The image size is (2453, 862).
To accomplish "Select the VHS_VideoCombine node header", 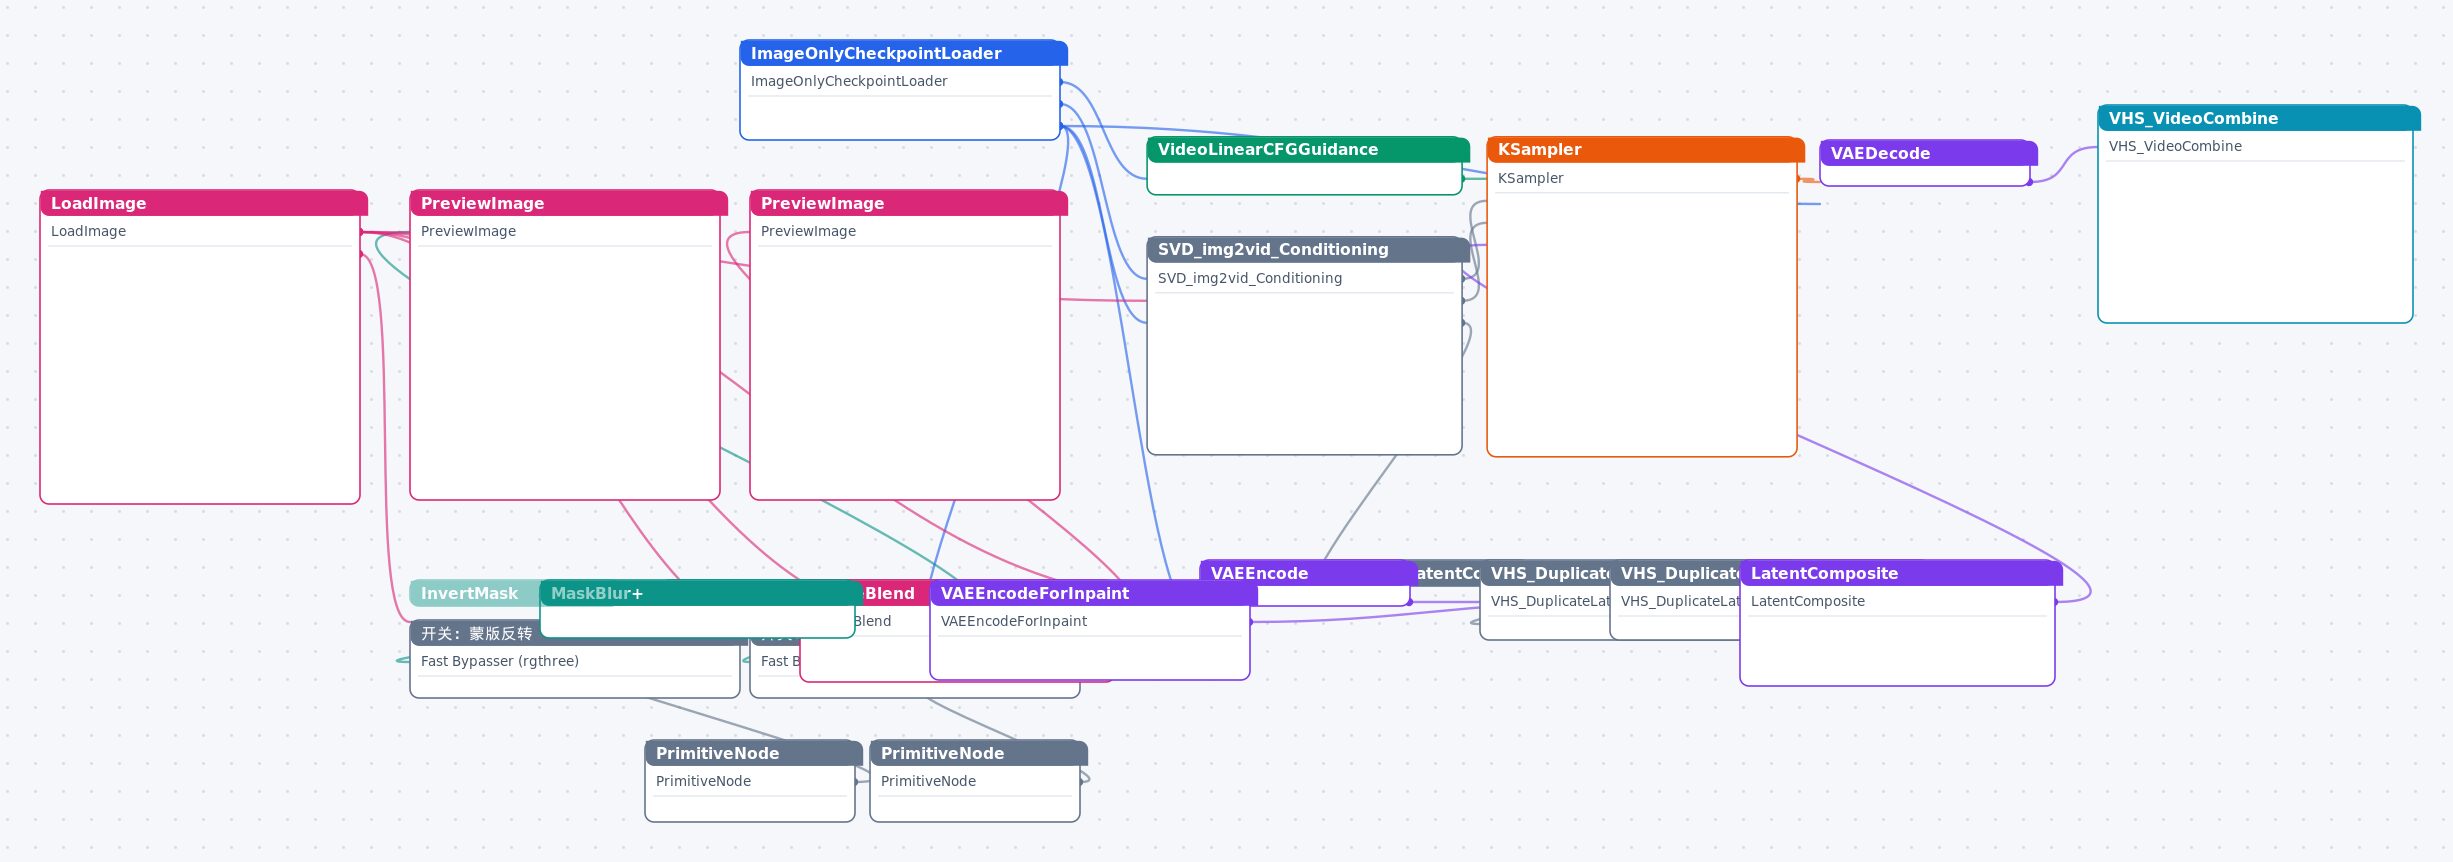I will click(x=2258, y=118).
